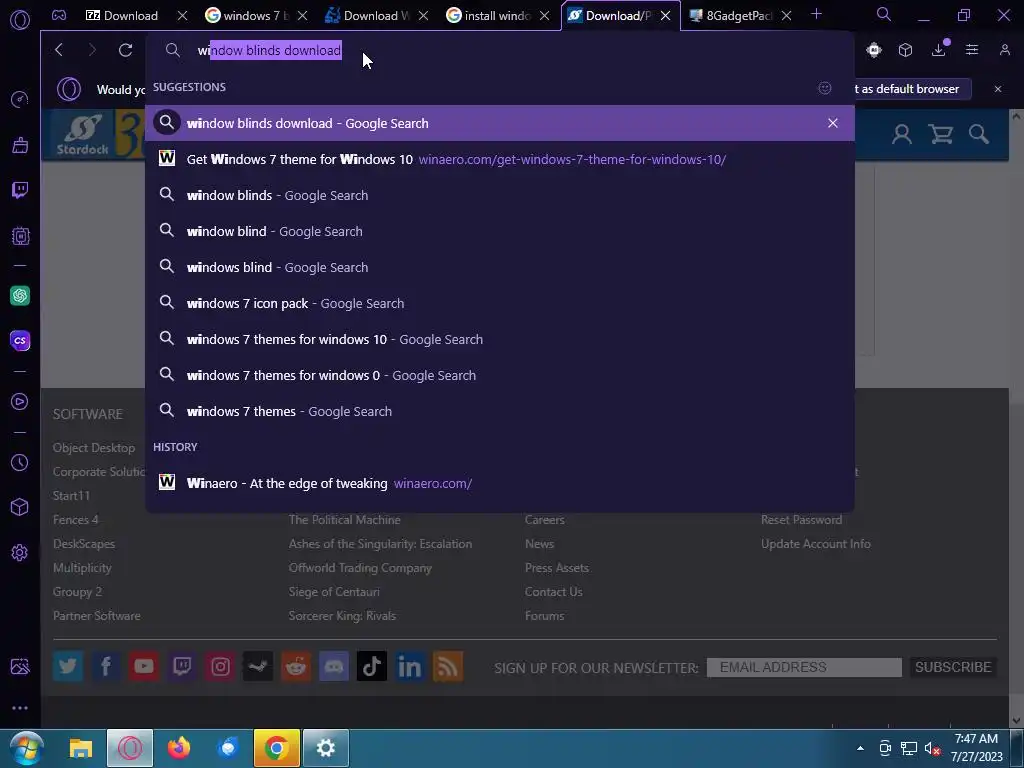Click the address bar search field

[x=500, y=50]
